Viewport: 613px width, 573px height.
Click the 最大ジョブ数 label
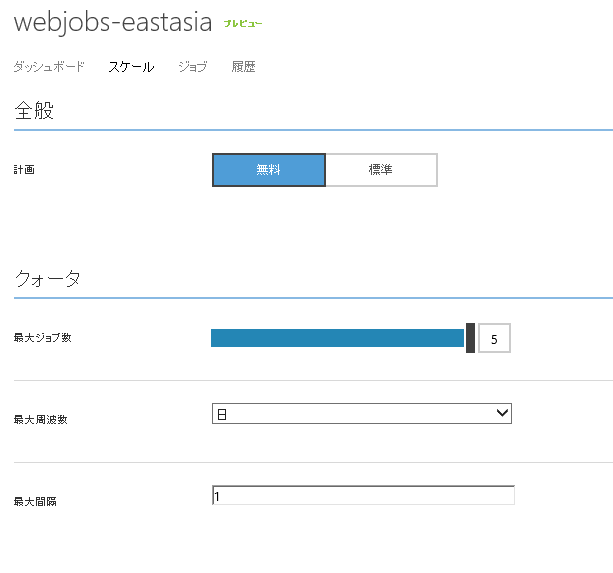pos(42,338)
